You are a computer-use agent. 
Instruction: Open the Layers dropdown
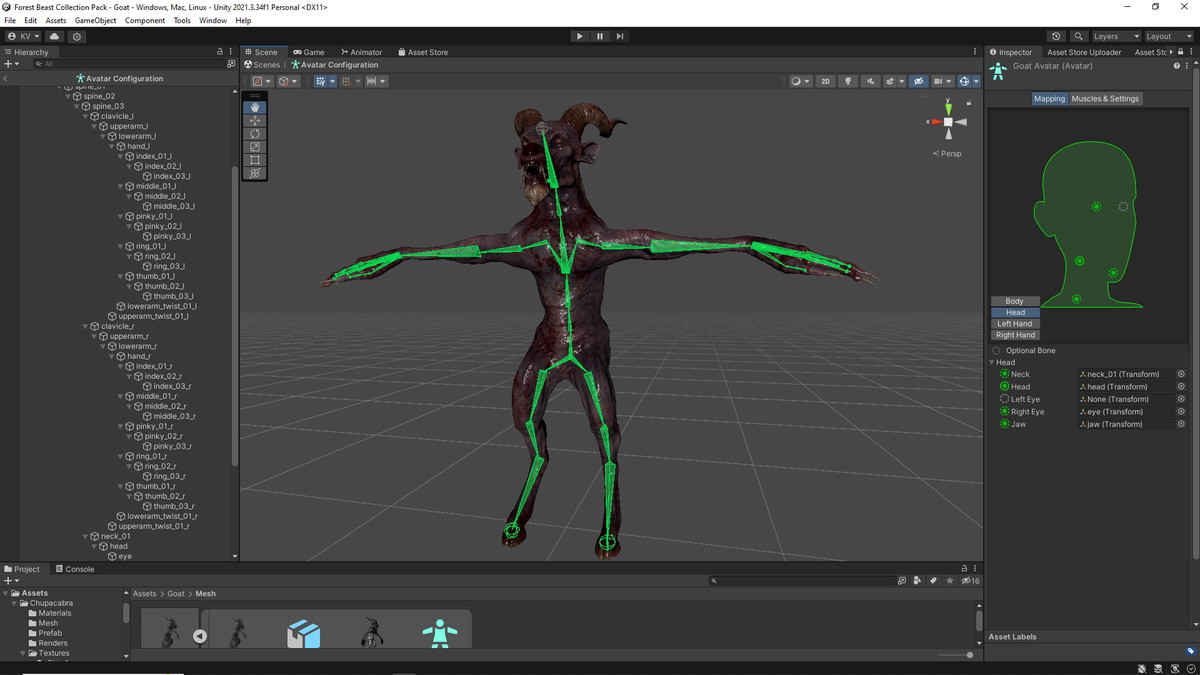(x=1115, y=36)
